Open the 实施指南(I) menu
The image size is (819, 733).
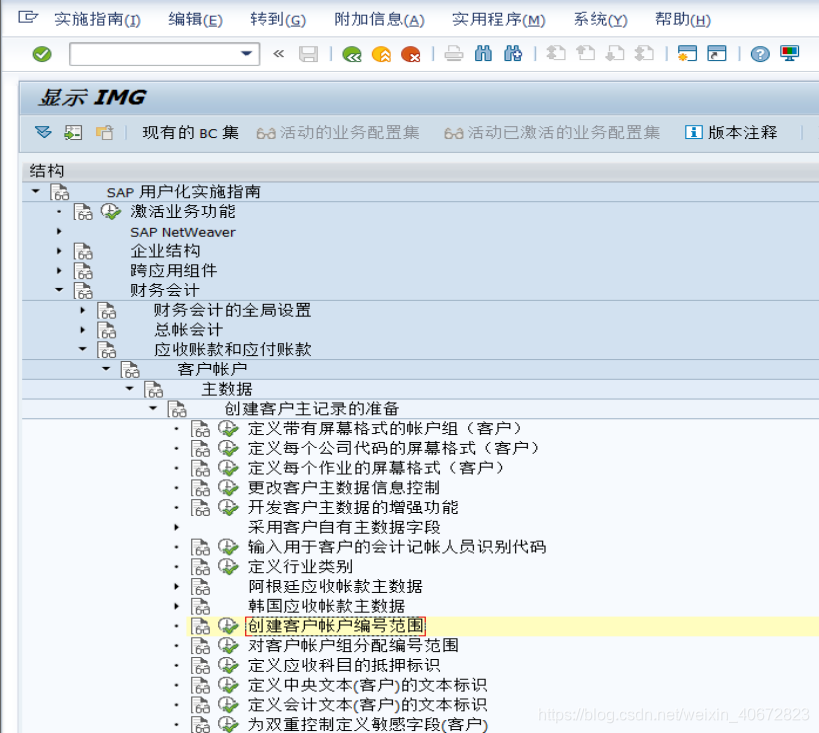[x=97, y=20]
